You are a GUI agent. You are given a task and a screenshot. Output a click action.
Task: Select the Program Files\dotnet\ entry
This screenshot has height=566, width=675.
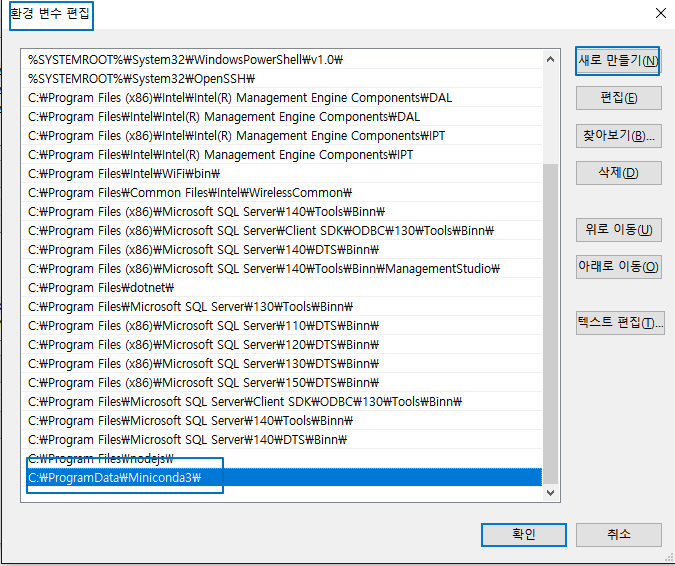(x=282, y=288)
